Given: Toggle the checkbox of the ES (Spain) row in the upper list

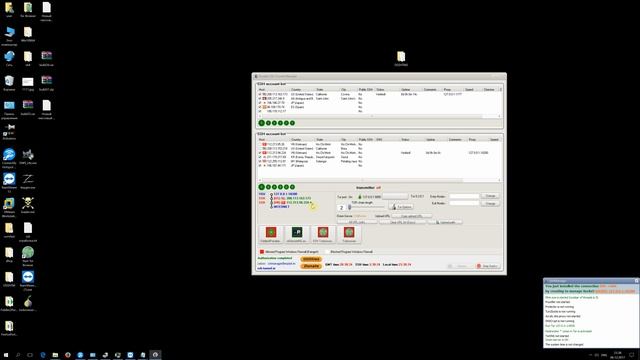Looking at the screenshot, I should pyautogui.click(x=260, y=107).
